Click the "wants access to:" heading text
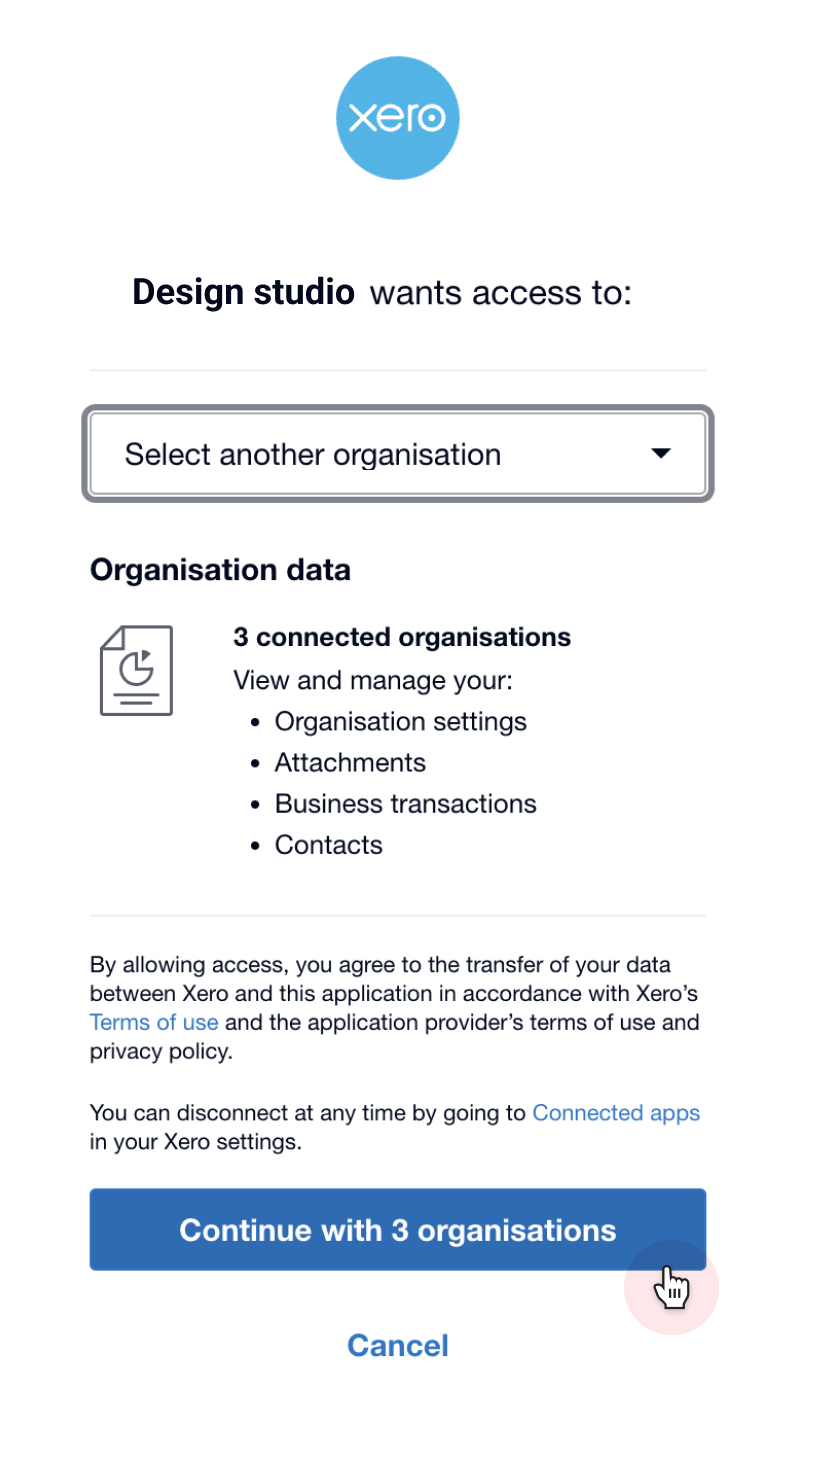822x1464 pixels. click(501, 293)
